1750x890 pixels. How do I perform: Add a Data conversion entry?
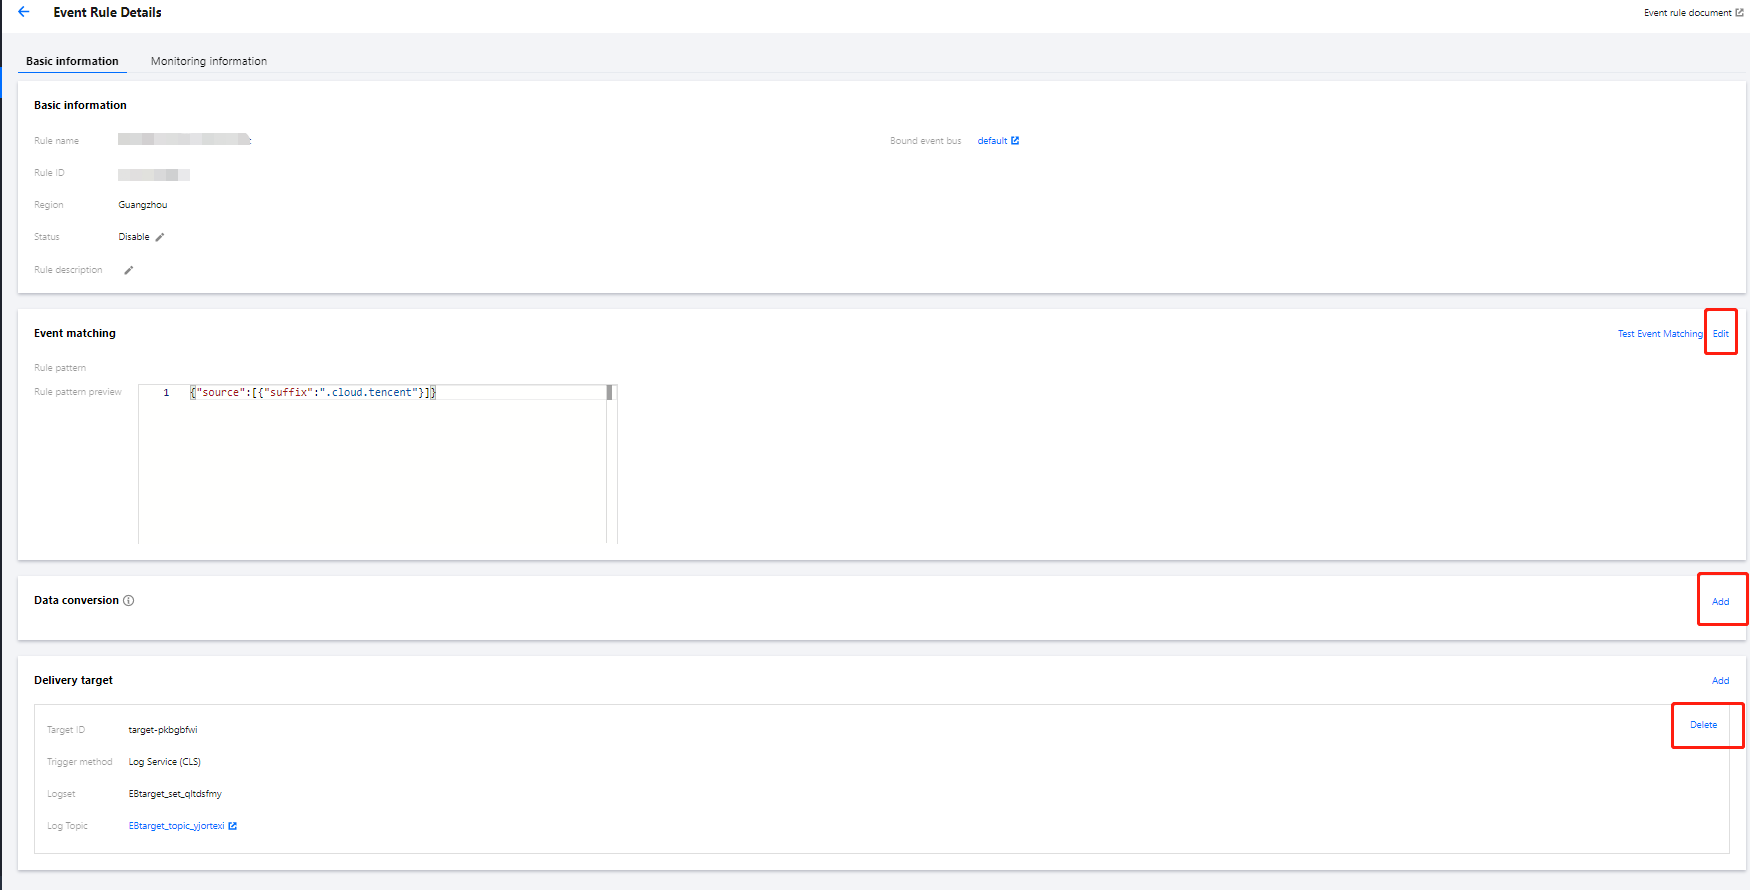tap(1720, 602)
